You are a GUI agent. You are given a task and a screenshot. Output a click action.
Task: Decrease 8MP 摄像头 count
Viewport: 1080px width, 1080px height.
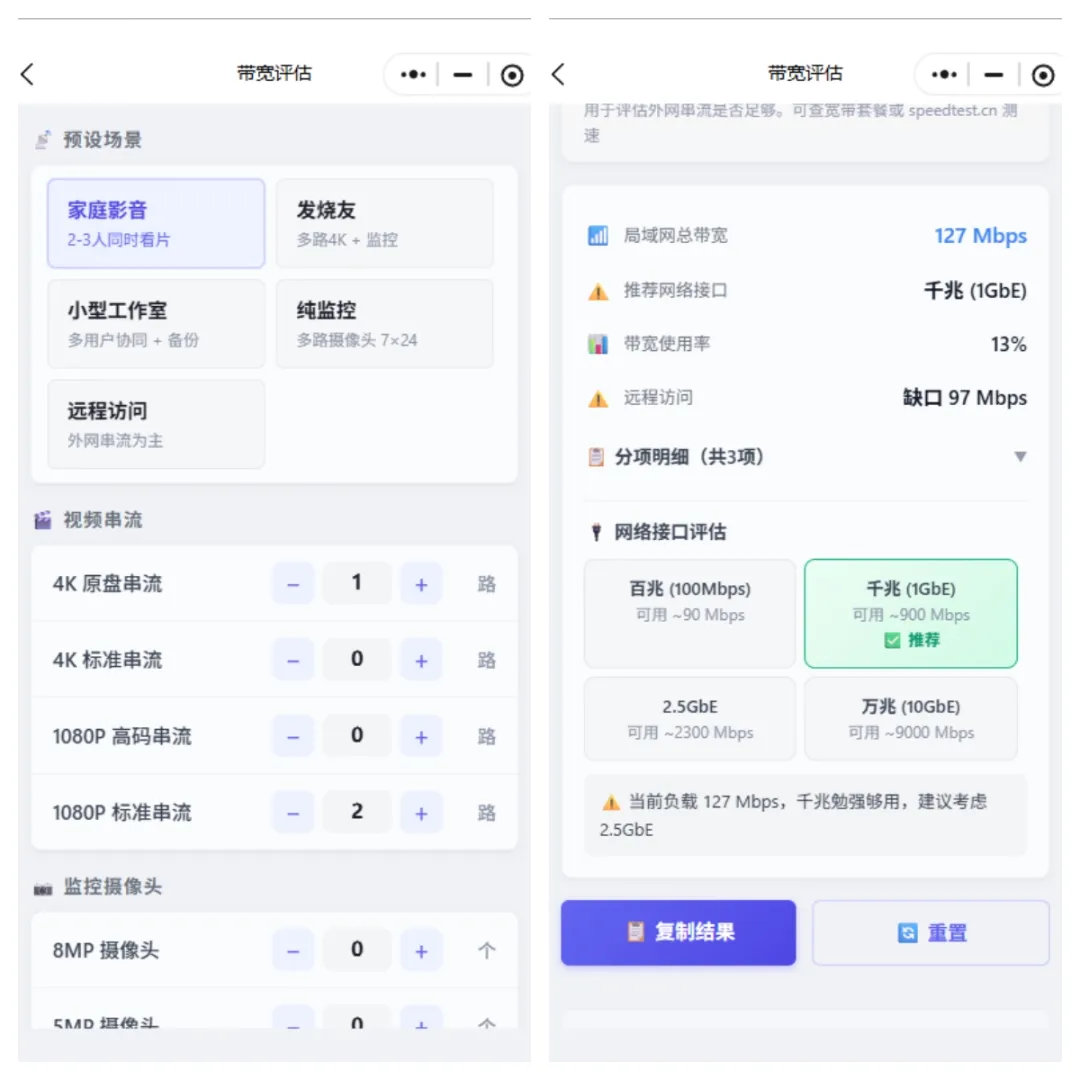[293, 951]
